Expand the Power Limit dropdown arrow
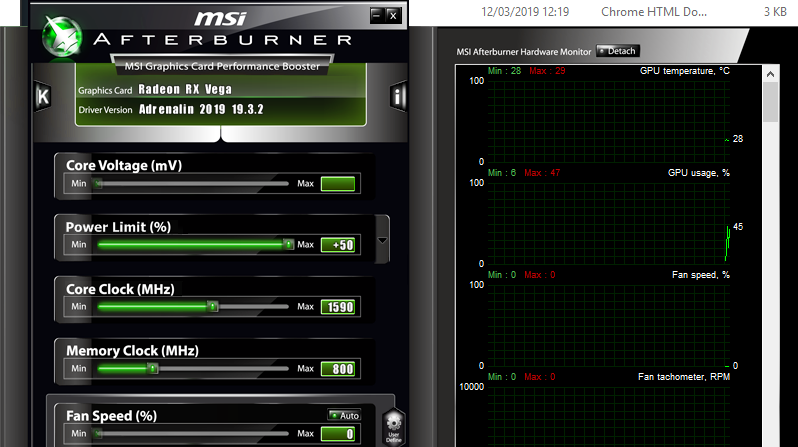 [382, 240]
